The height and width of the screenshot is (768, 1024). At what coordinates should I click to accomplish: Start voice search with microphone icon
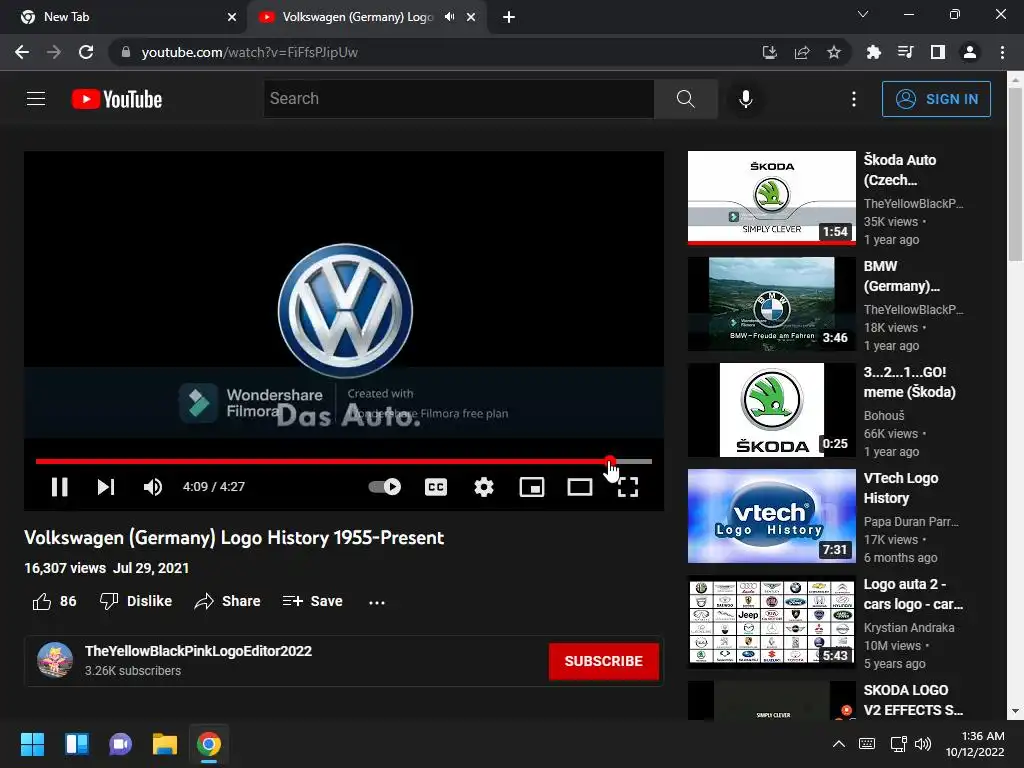[x=745, y=99]
